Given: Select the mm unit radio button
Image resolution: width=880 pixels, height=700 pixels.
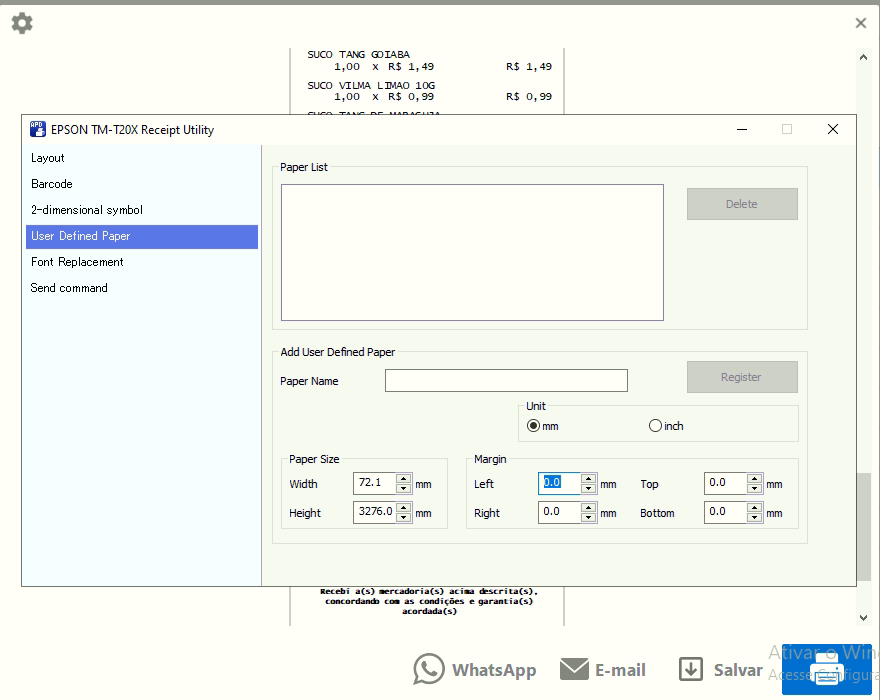Looking at the screenshot, I should (x=534, y=426).
